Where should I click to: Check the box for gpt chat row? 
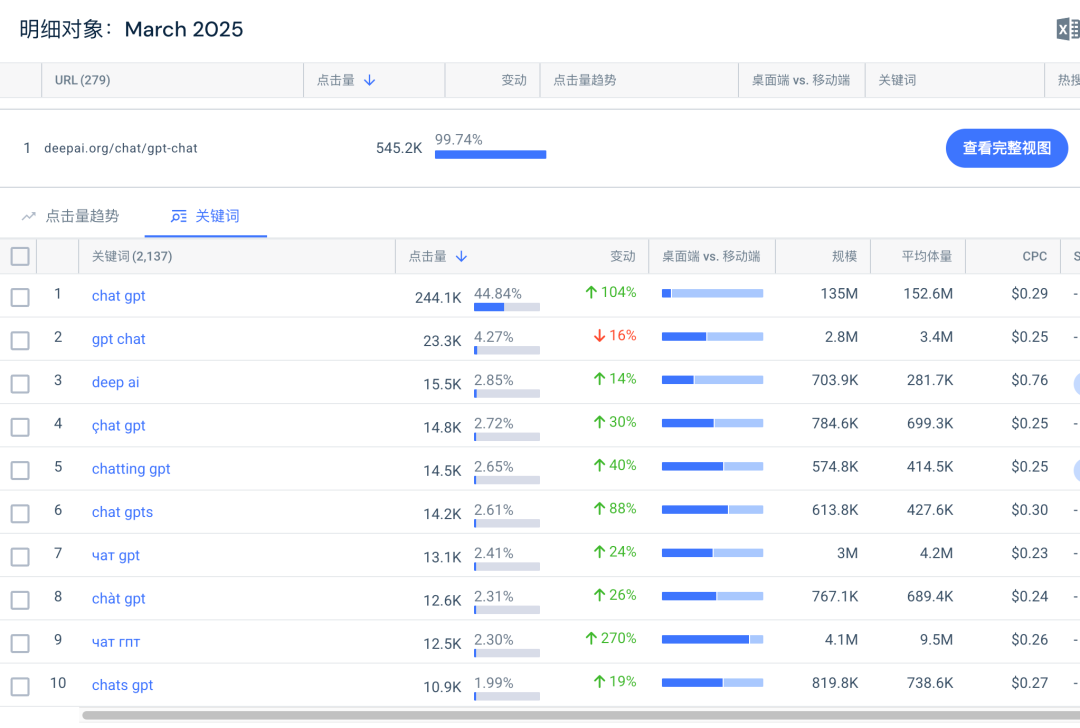[20, 341]
